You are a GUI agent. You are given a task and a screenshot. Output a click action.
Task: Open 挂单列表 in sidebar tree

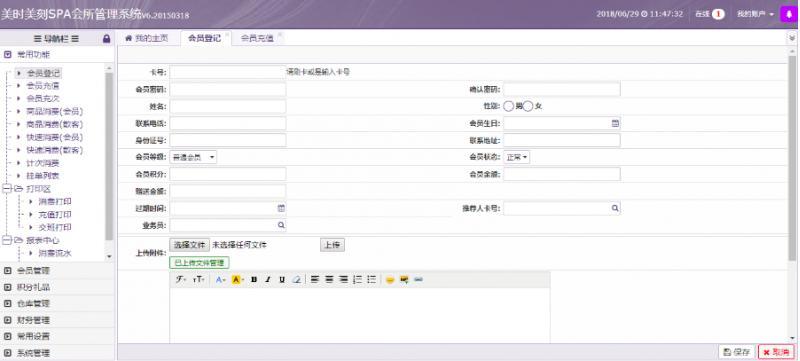pos(43,176)
